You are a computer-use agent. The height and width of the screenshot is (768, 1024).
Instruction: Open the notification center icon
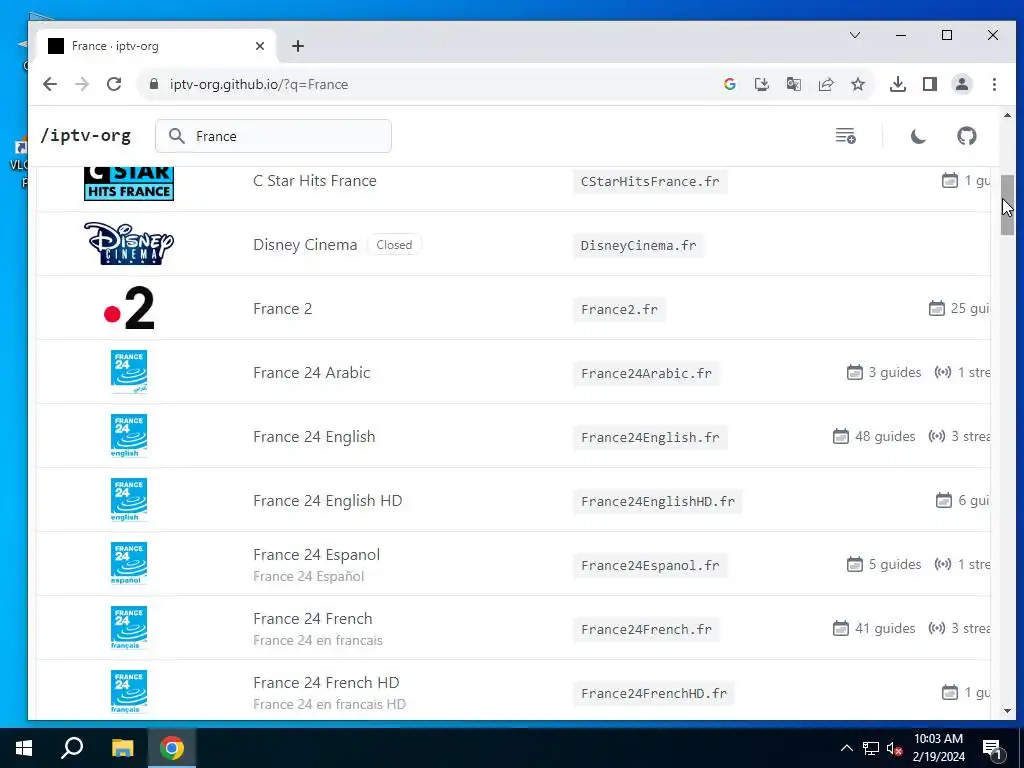click(992, 749)
